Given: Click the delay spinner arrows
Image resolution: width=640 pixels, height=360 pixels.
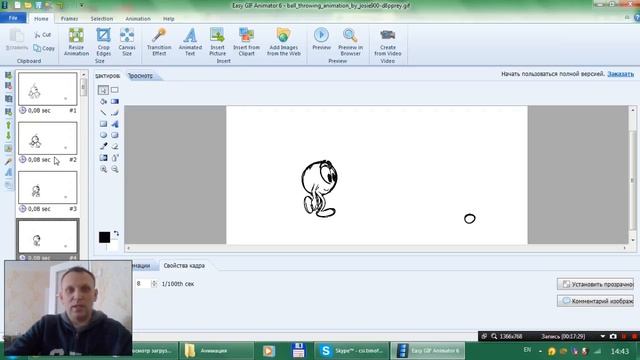Looking at the screenshot, I should point(154,284).
